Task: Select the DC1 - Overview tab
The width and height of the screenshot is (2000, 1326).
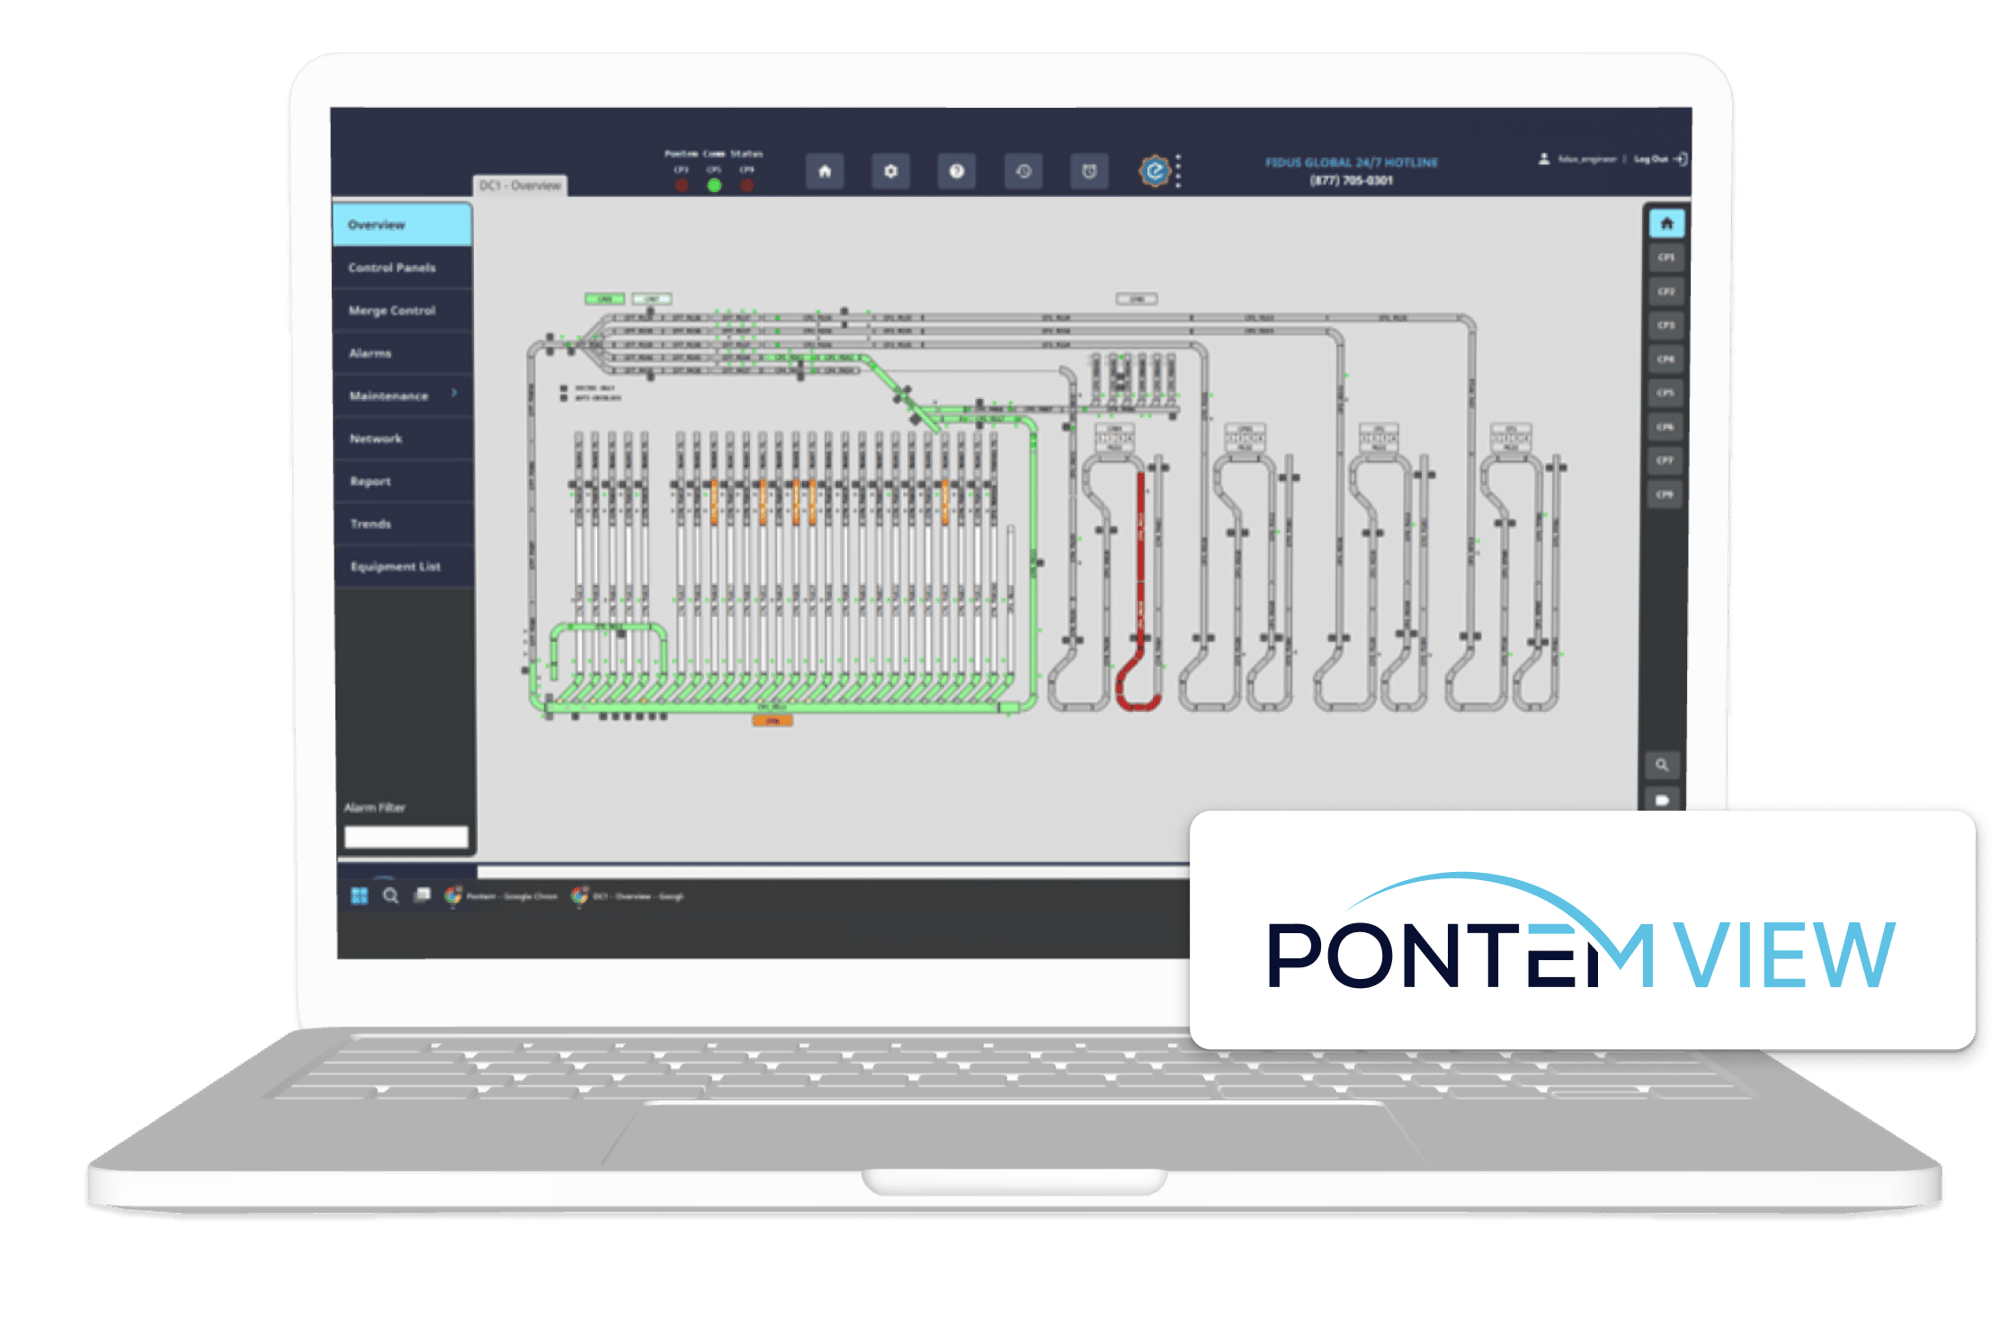Action: coord(520,186)
